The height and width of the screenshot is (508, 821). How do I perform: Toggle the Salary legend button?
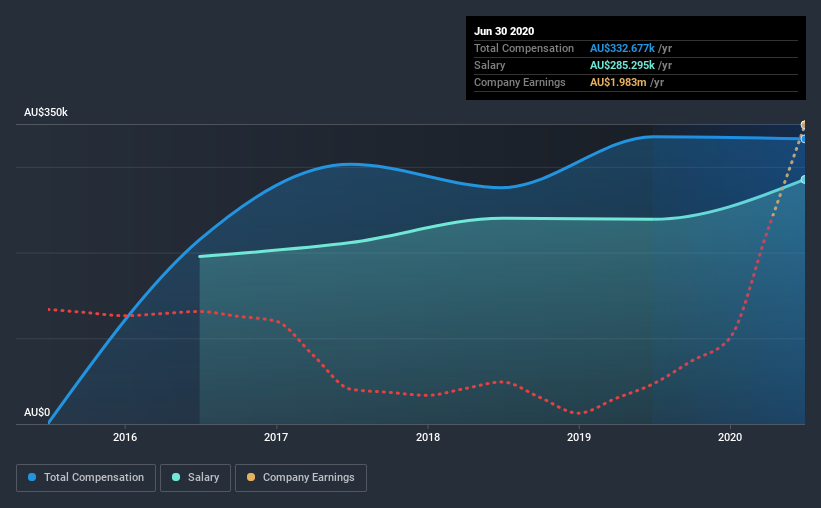[x=195, y=478]
